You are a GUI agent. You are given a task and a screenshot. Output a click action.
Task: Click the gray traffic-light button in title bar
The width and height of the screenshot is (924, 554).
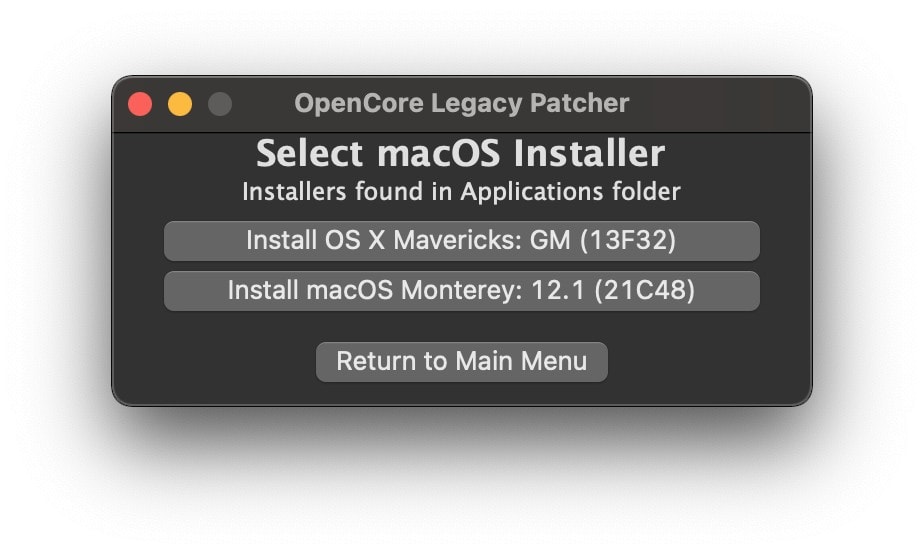(219, 104)
